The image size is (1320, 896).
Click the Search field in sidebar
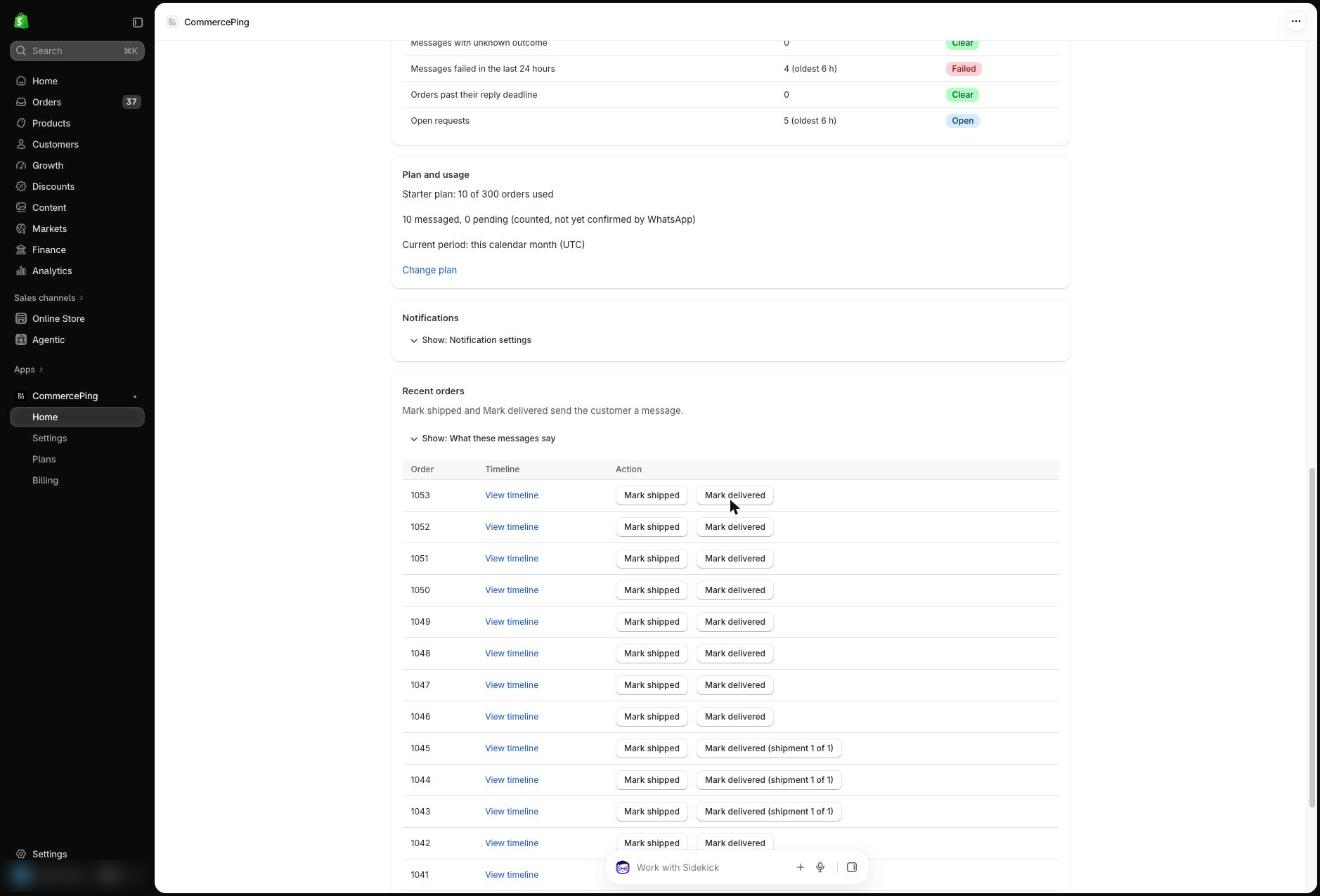click(77, 50)
